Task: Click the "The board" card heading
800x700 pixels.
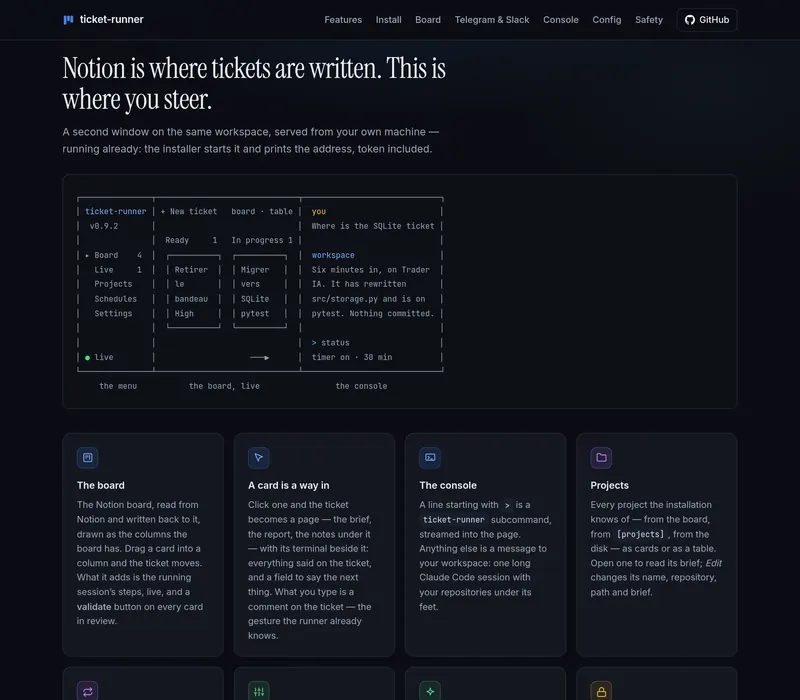Action: pyautogui.click(x=101, y=485)
